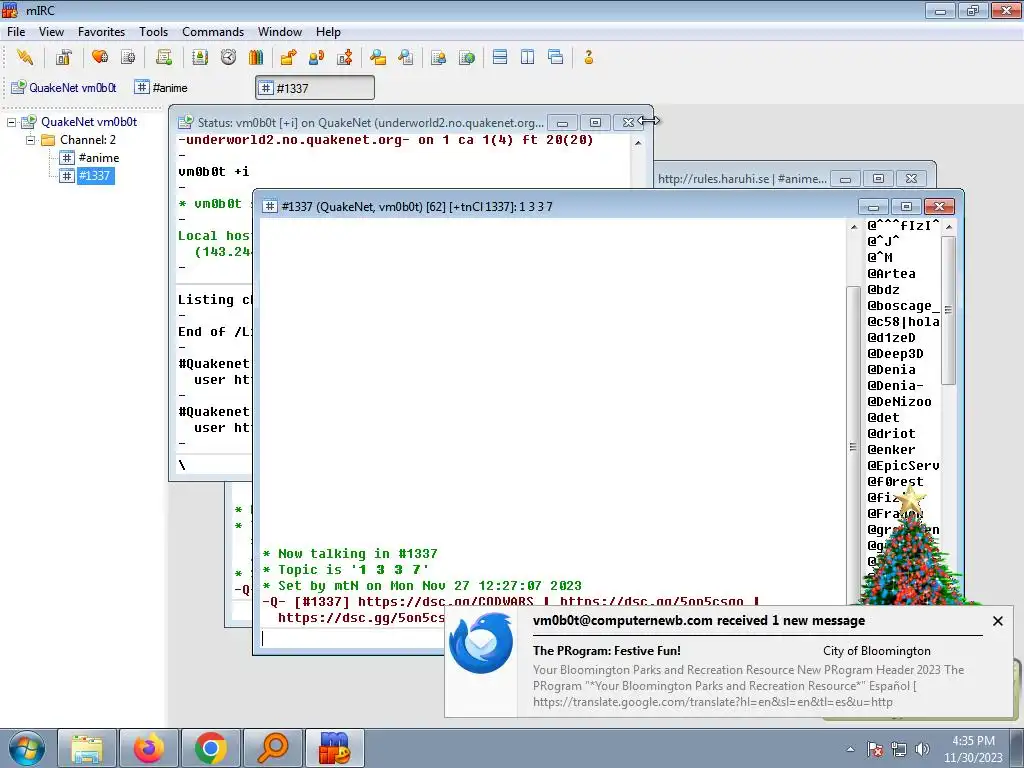Open File Explorer from the taskbar

point(87,748)
